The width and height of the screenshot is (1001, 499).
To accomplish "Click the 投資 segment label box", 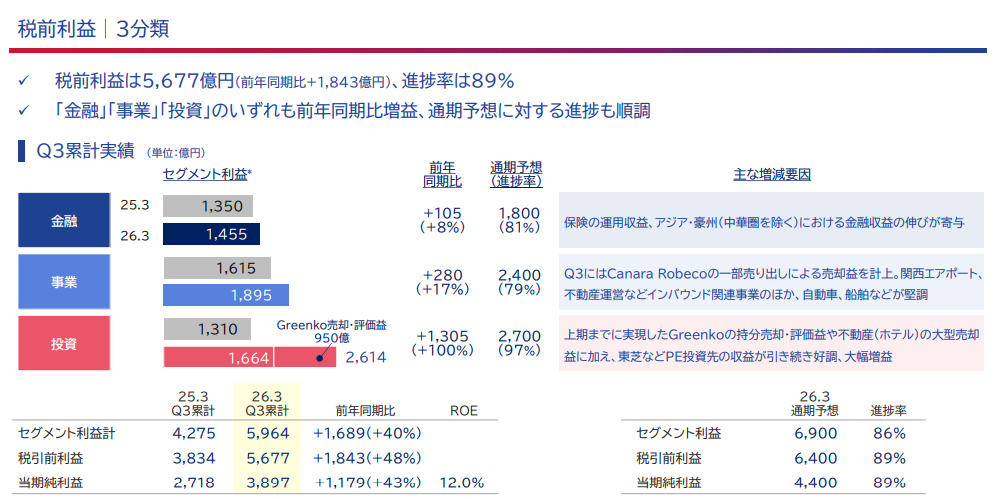I will click(64, 343).
